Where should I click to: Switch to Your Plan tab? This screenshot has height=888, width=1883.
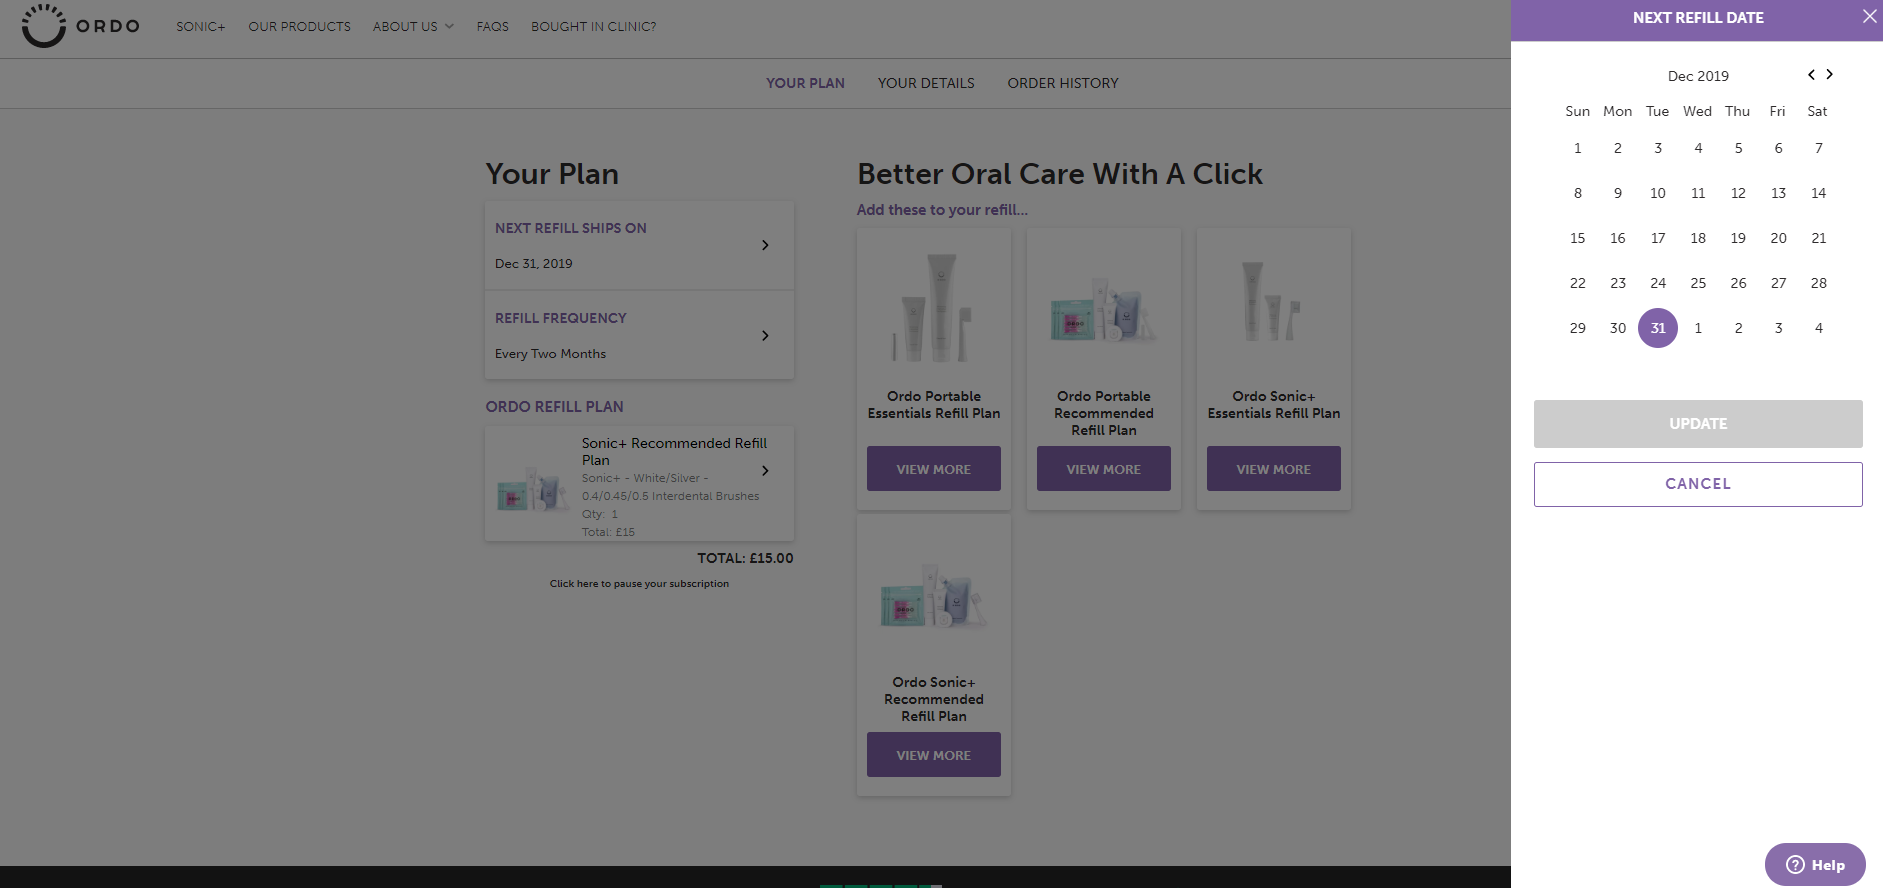point(805,83)
